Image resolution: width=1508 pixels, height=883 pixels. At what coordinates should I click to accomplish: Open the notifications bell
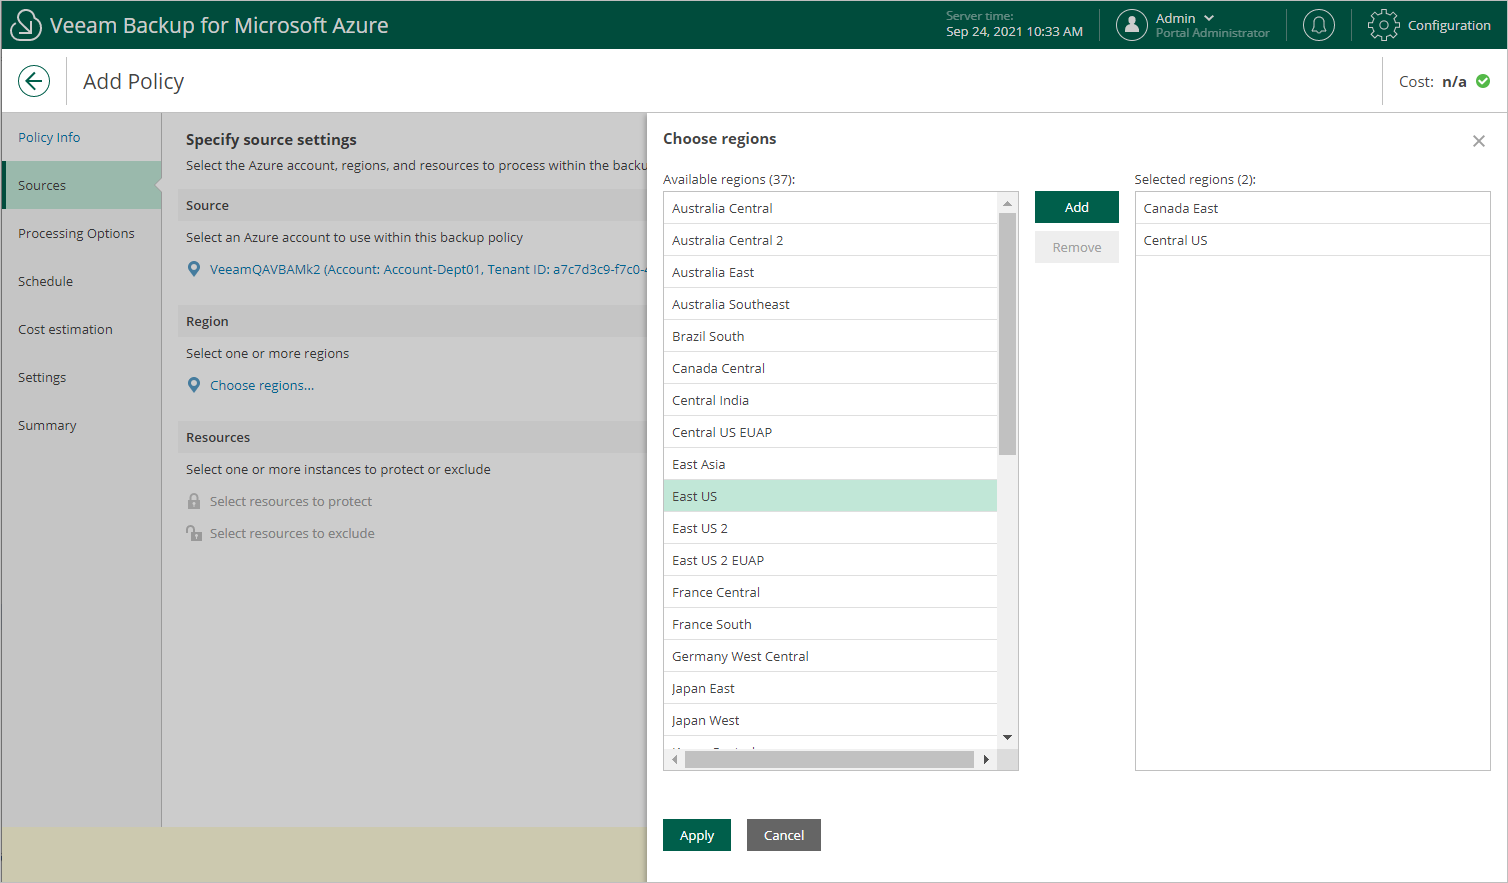click(1319, 25)
